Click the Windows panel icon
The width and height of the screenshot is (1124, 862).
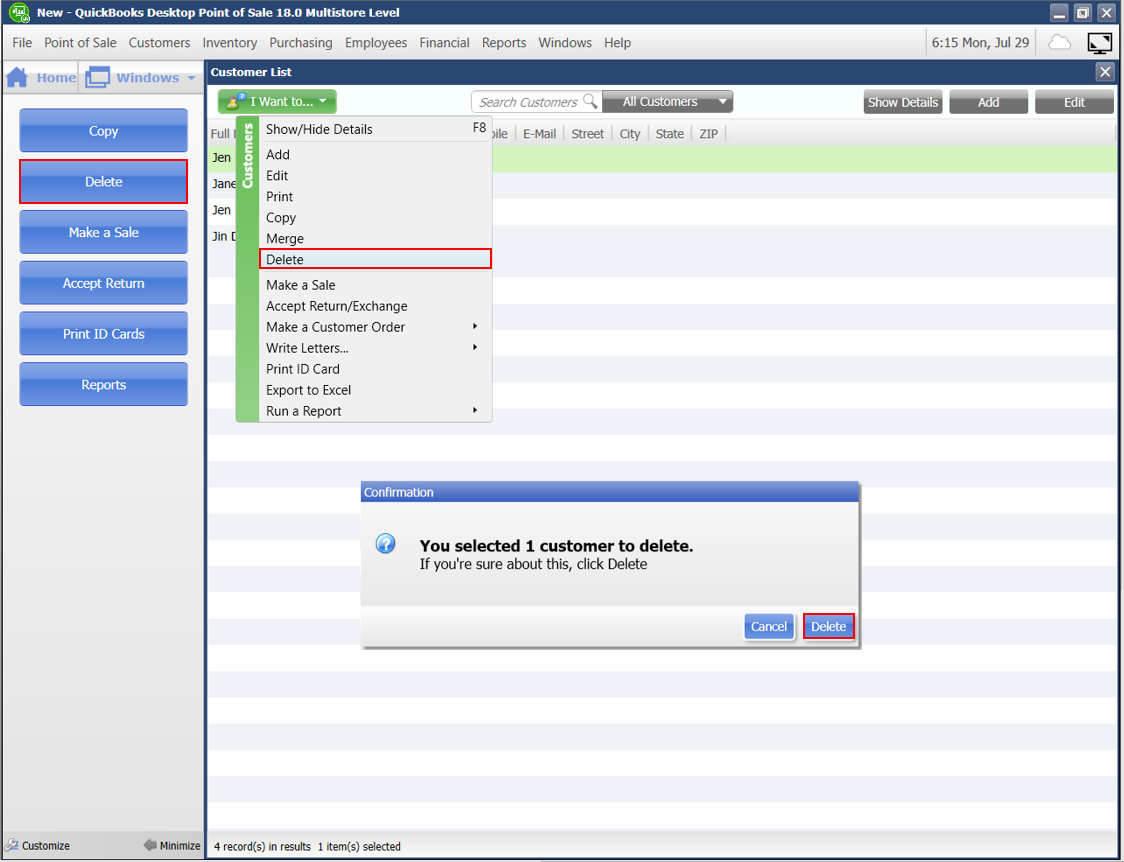point(97,77)
